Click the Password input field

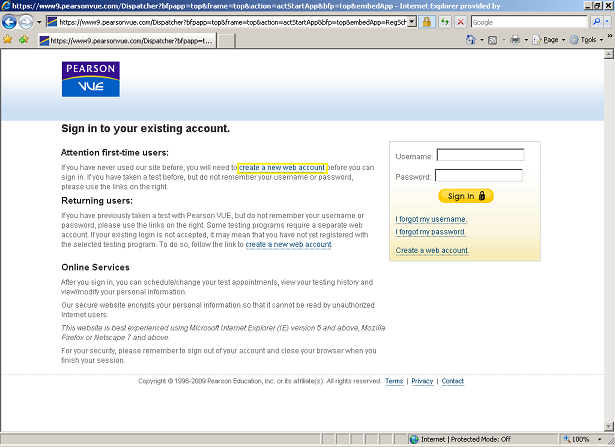479,175
